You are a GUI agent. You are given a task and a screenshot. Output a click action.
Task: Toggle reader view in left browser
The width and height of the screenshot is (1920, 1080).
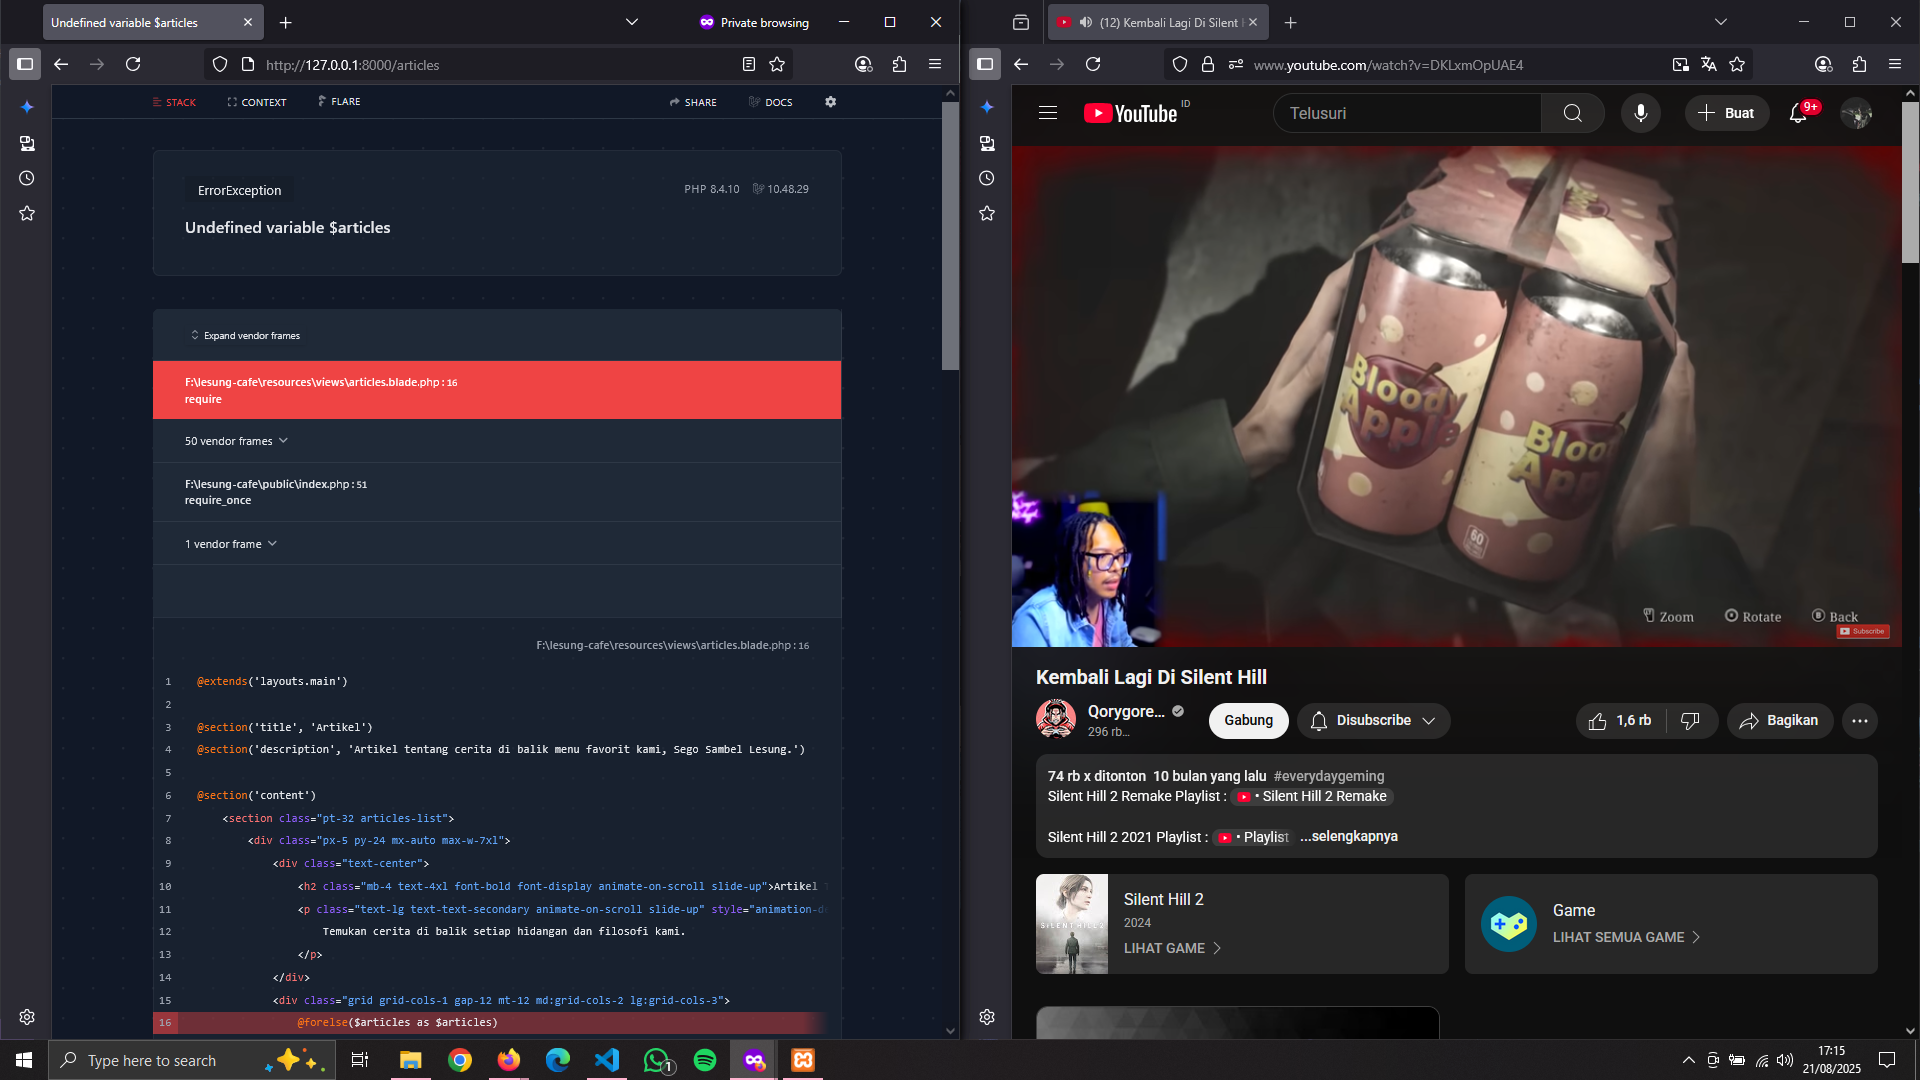[748, 65]
